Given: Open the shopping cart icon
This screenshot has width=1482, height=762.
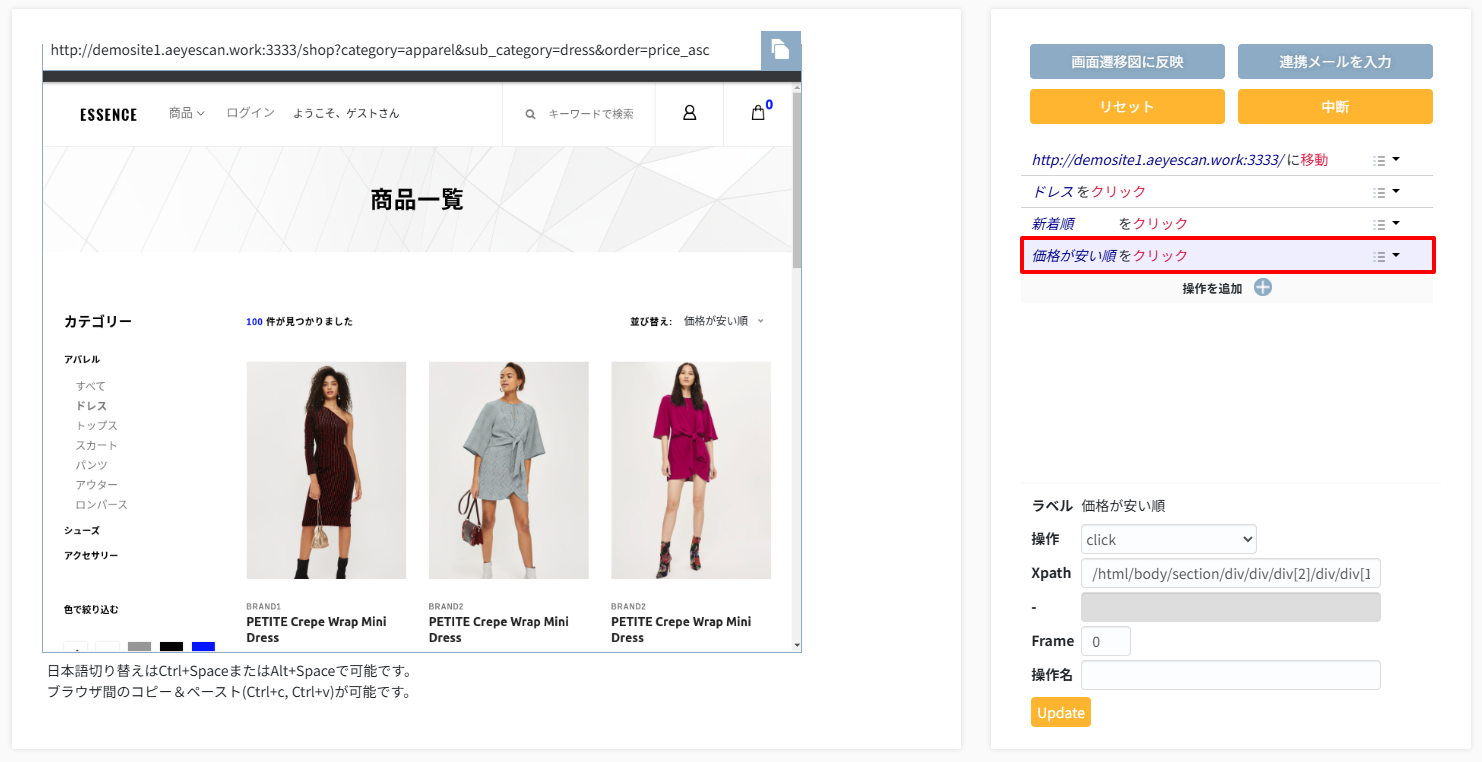Looking at the screenshot, I should 758,113.
